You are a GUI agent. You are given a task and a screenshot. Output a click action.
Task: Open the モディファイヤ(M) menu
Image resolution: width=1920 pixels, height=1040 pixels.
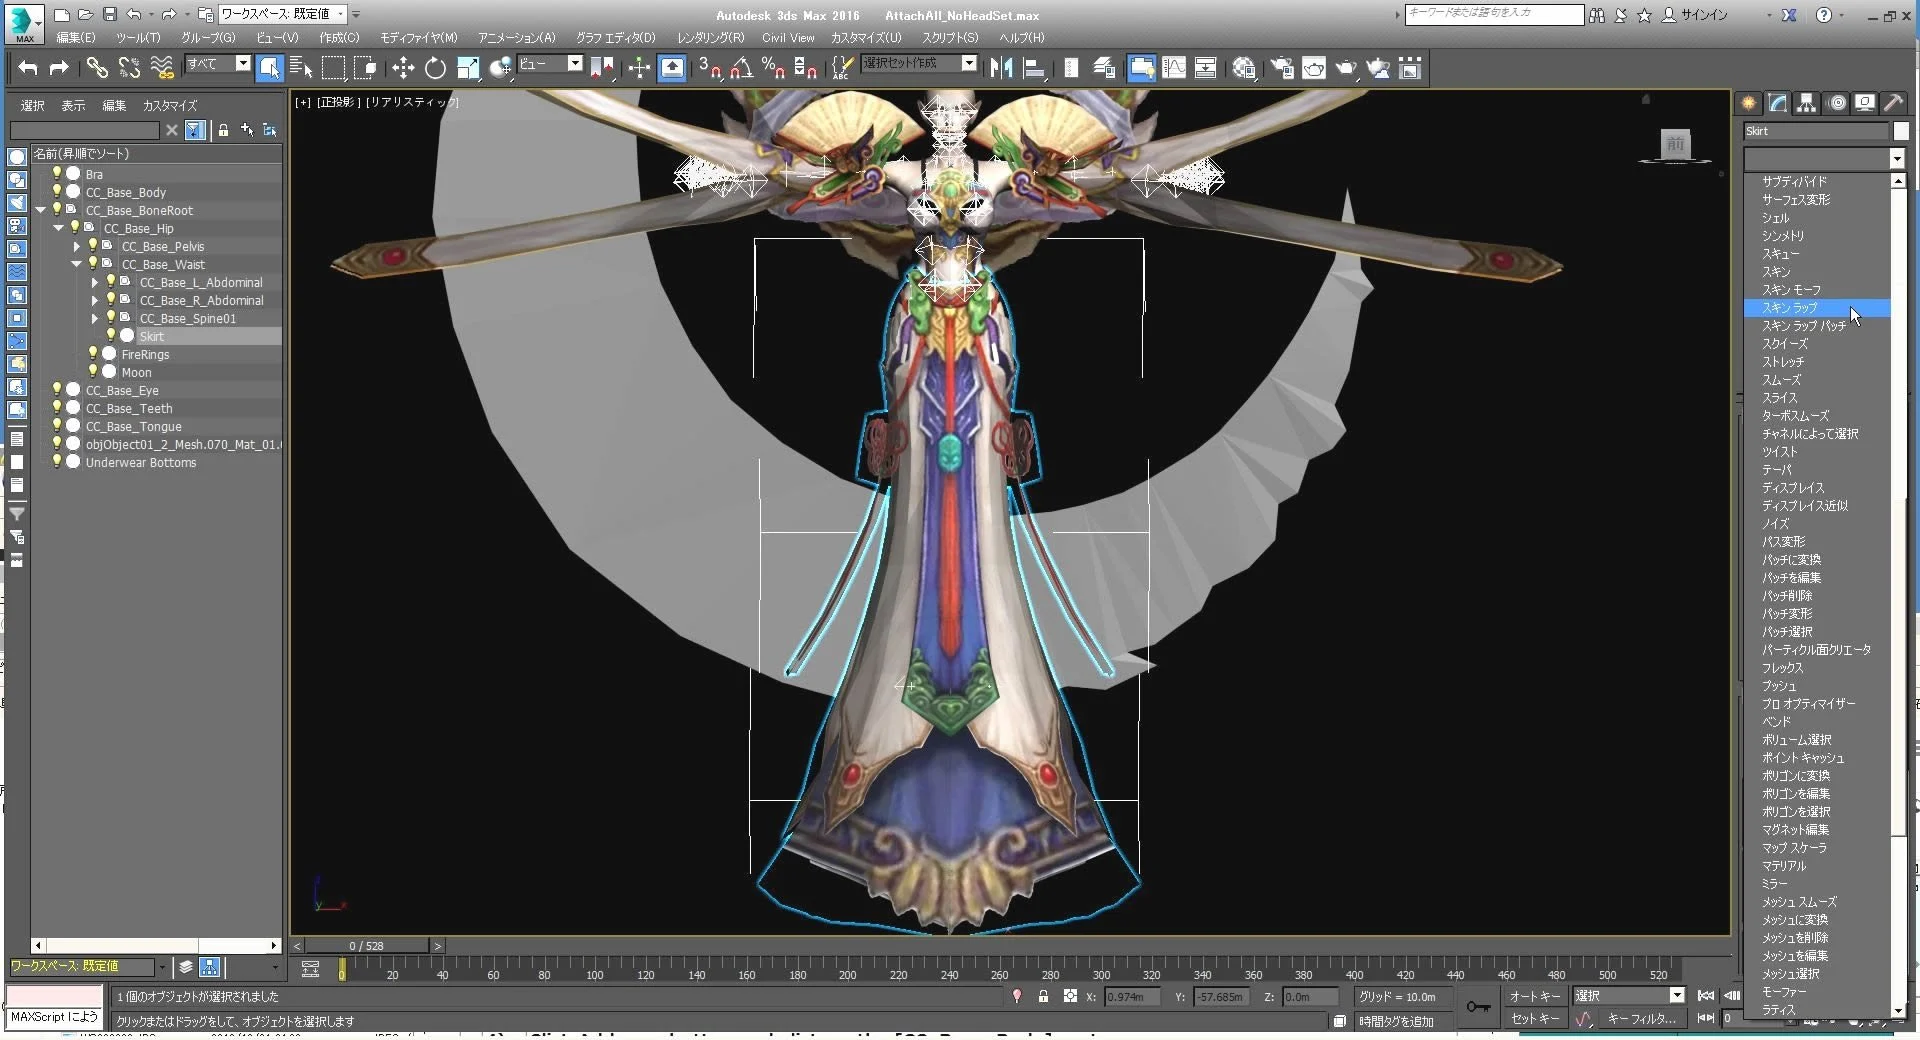pyautogui.click(x=418, y=38)
